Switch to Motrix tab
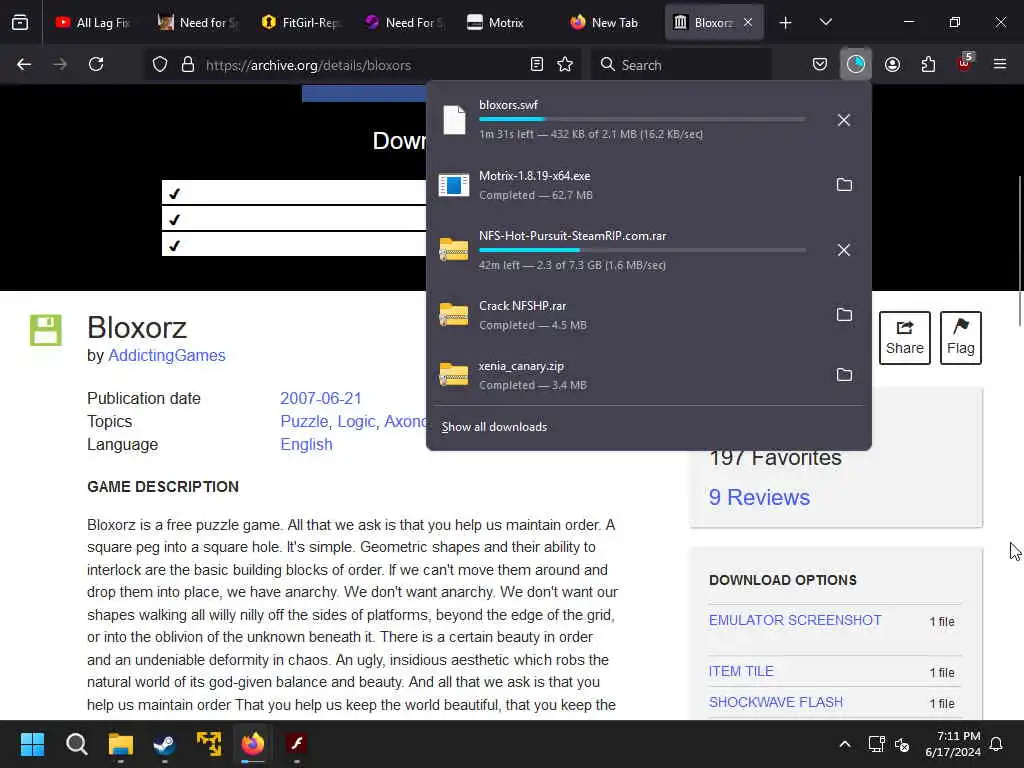This screenshot has height=768, width=1024. (507, 23)
